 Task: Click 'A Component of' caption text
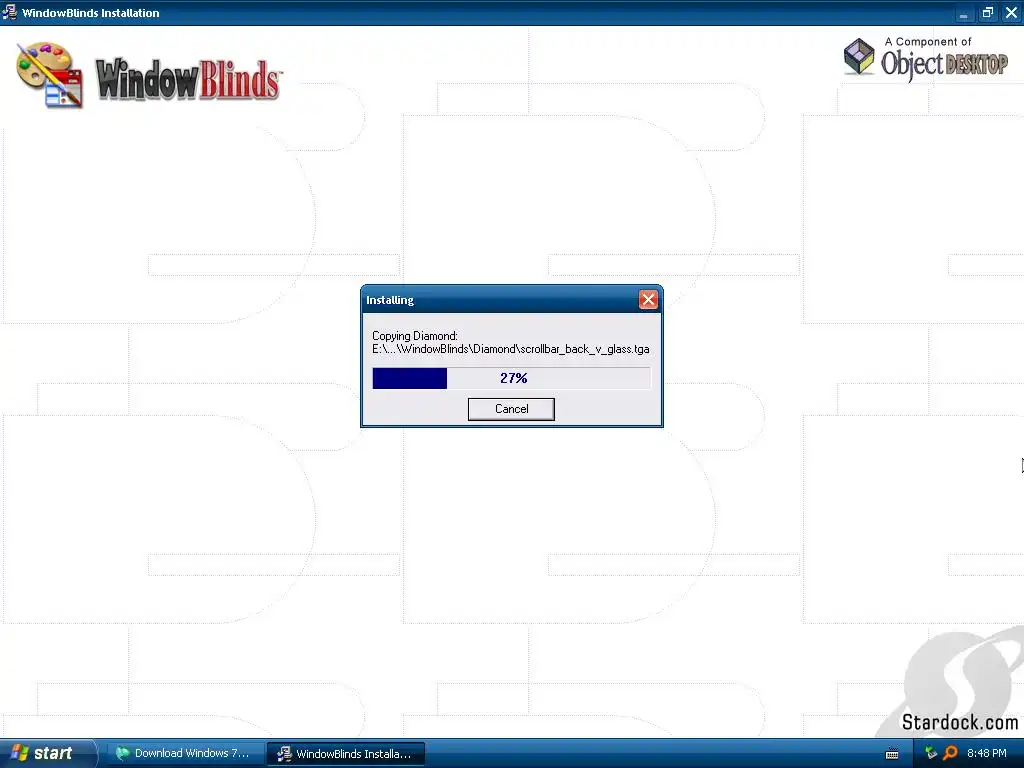click(x=928, y=42)
